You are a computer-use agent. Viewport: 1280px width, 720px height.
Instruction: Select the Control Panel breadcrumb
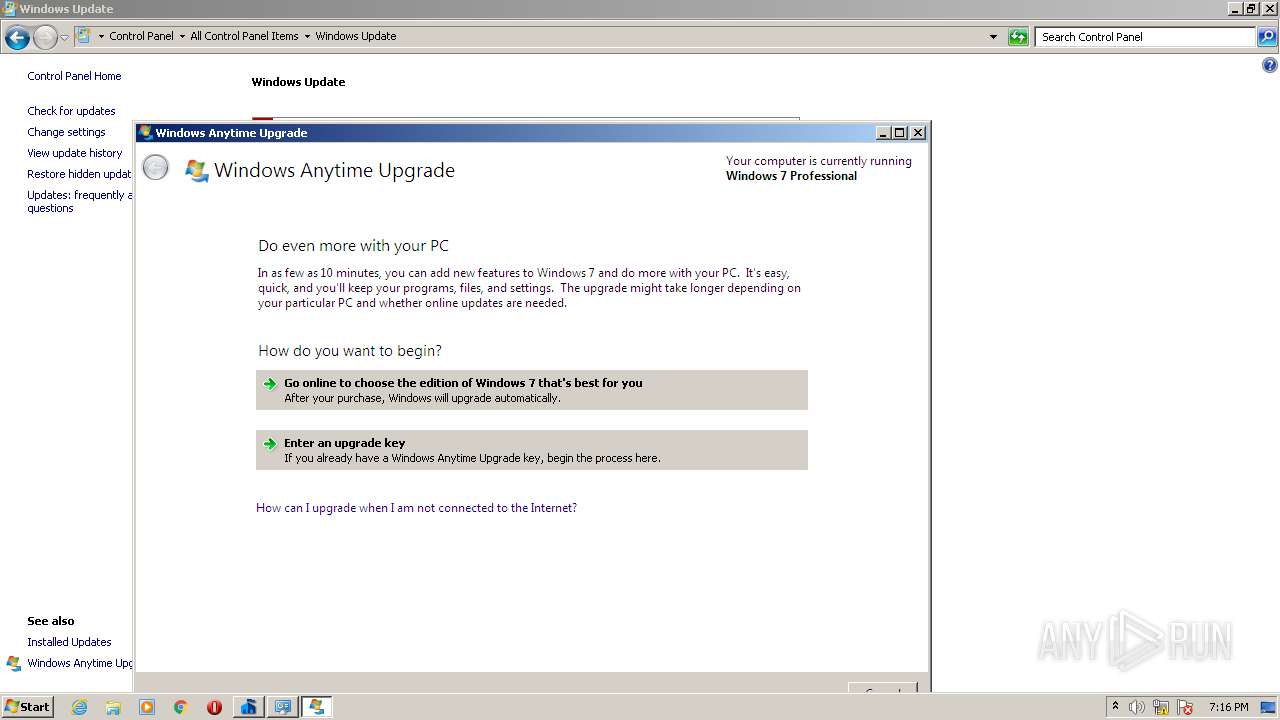point(141,36)
